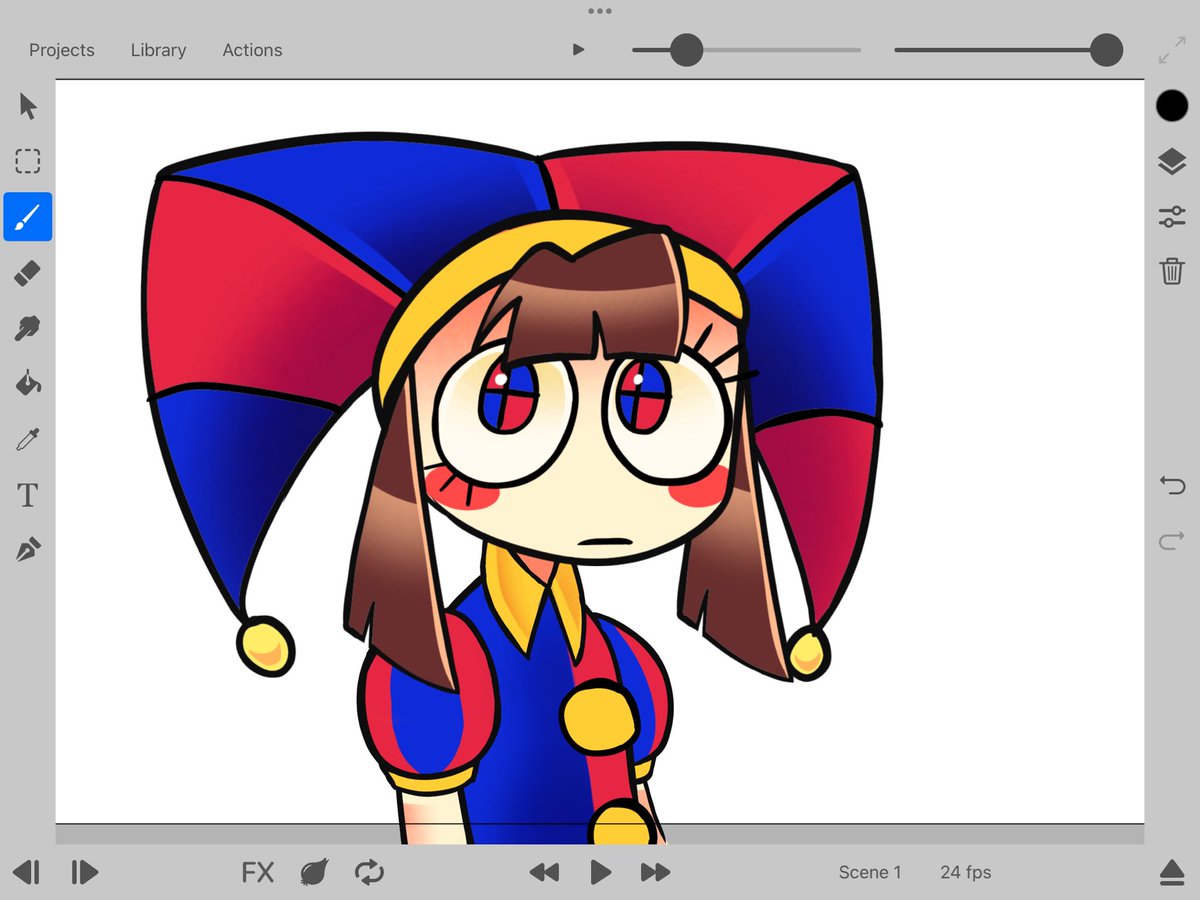Rewind with the double left arrows
The height and width of the screenshot is (900, 1200).
coord(544,872)
